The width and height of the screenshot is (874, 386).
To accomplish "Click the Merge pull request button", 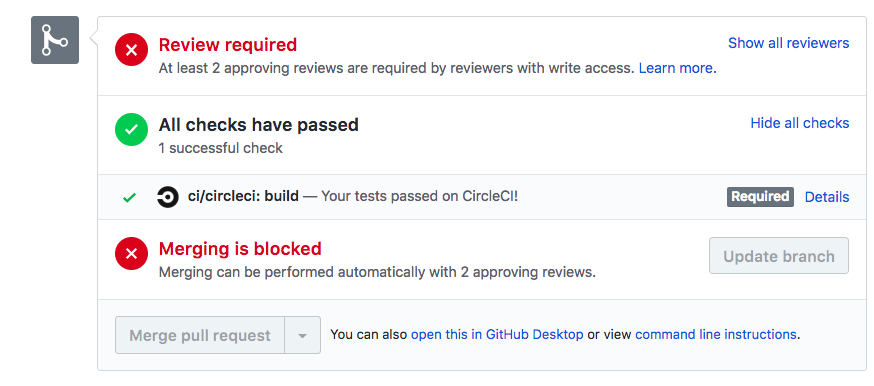I will (200, 335).
